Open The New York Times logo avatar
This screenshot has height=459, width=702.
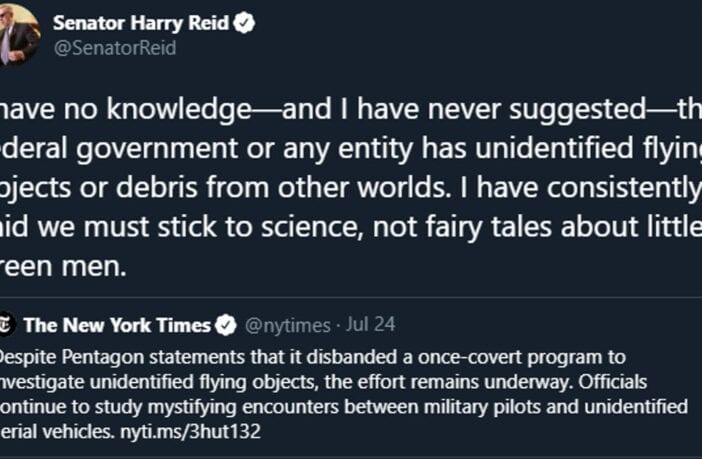pos(7,325)
